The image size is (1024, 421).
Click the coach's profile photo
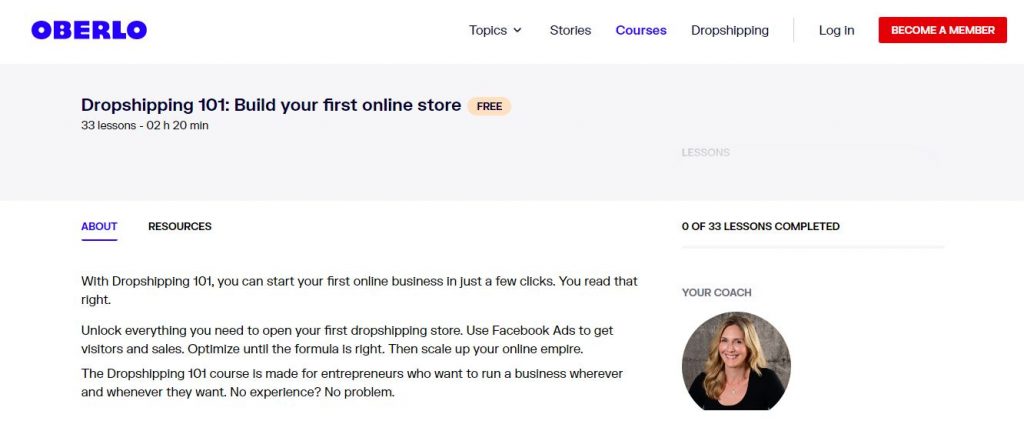[736, 361]
